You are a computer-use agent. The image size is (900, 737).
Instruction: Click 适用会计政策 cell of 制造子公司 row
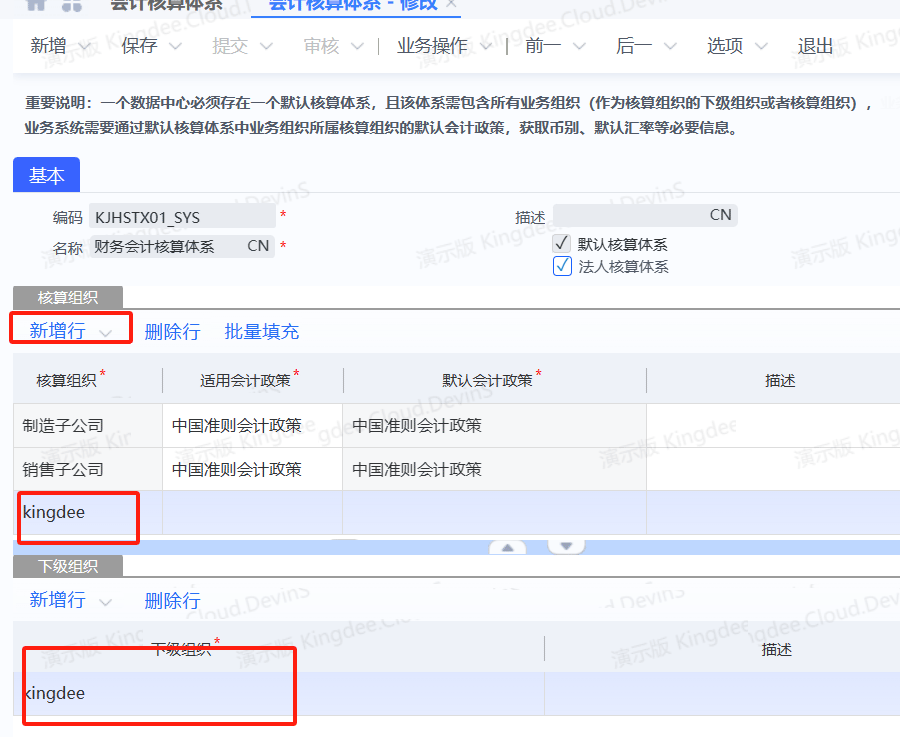pyautogui.click(x=253, y=425)
